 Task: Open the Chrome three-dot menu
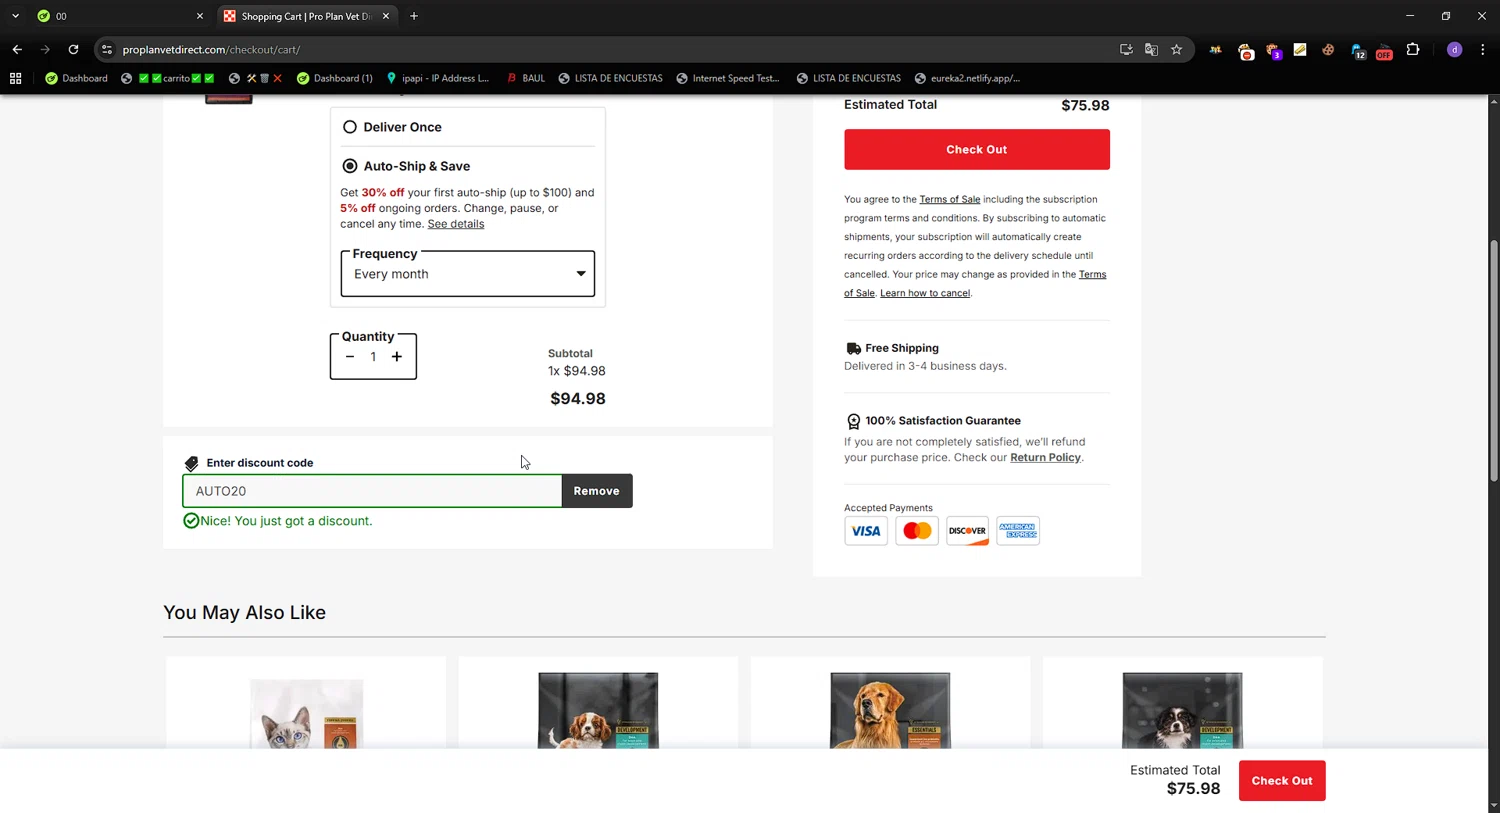1482,49
